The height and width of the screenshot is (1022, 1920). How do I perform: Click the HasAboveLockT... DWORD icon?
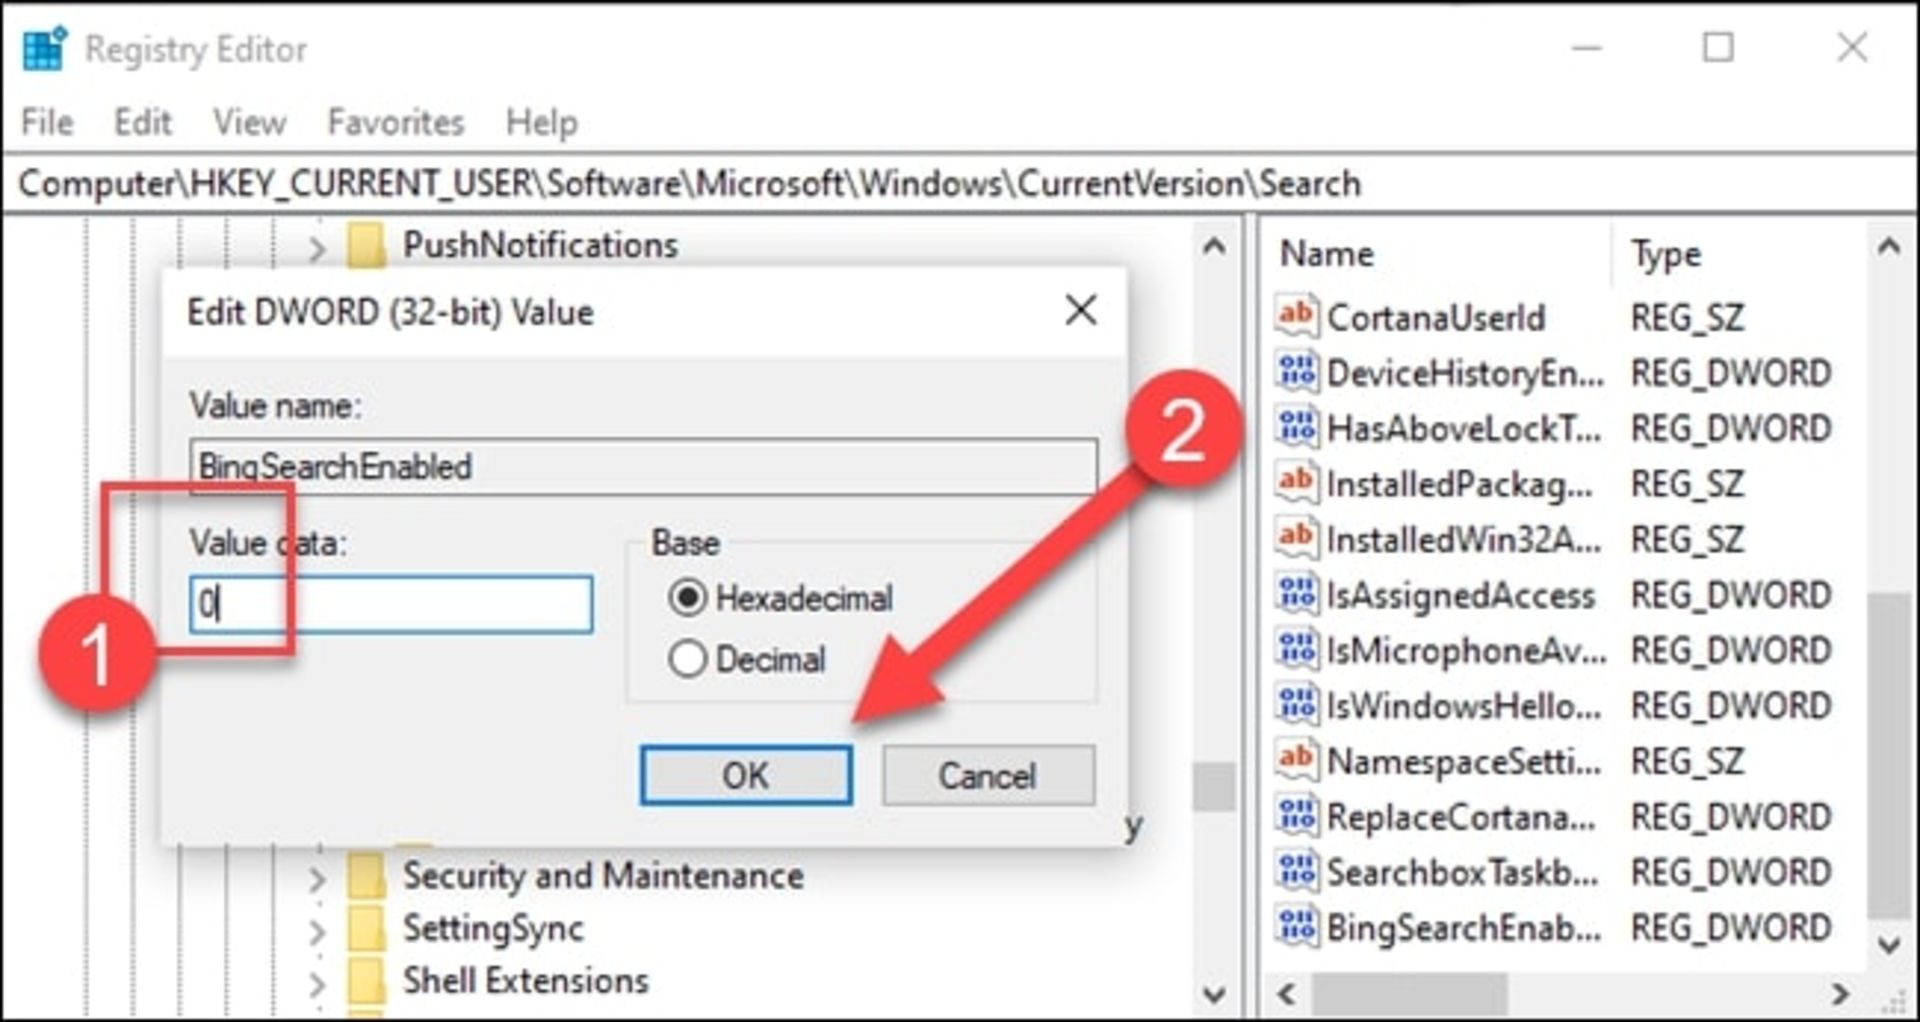click(x=1297, y=427)
